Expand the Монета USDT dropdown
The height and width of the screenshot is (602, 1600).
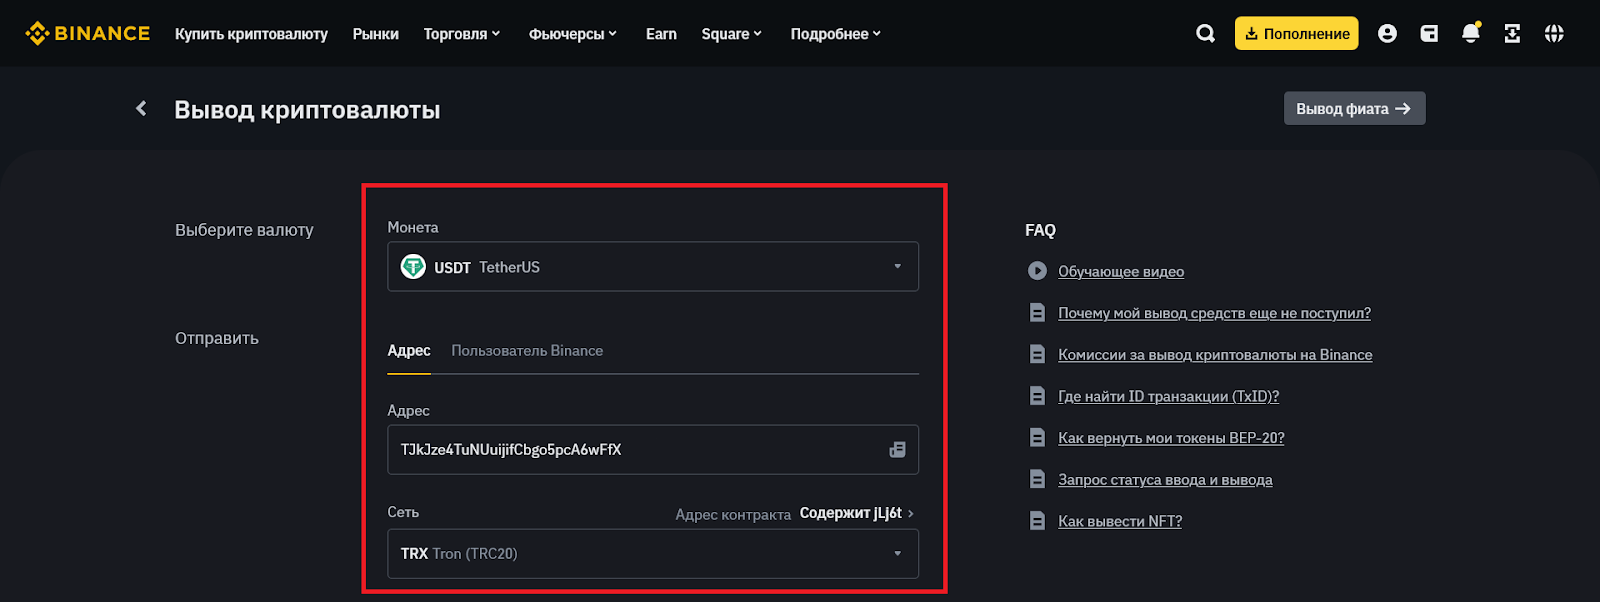pyautogui.click(x=652, y=267)
